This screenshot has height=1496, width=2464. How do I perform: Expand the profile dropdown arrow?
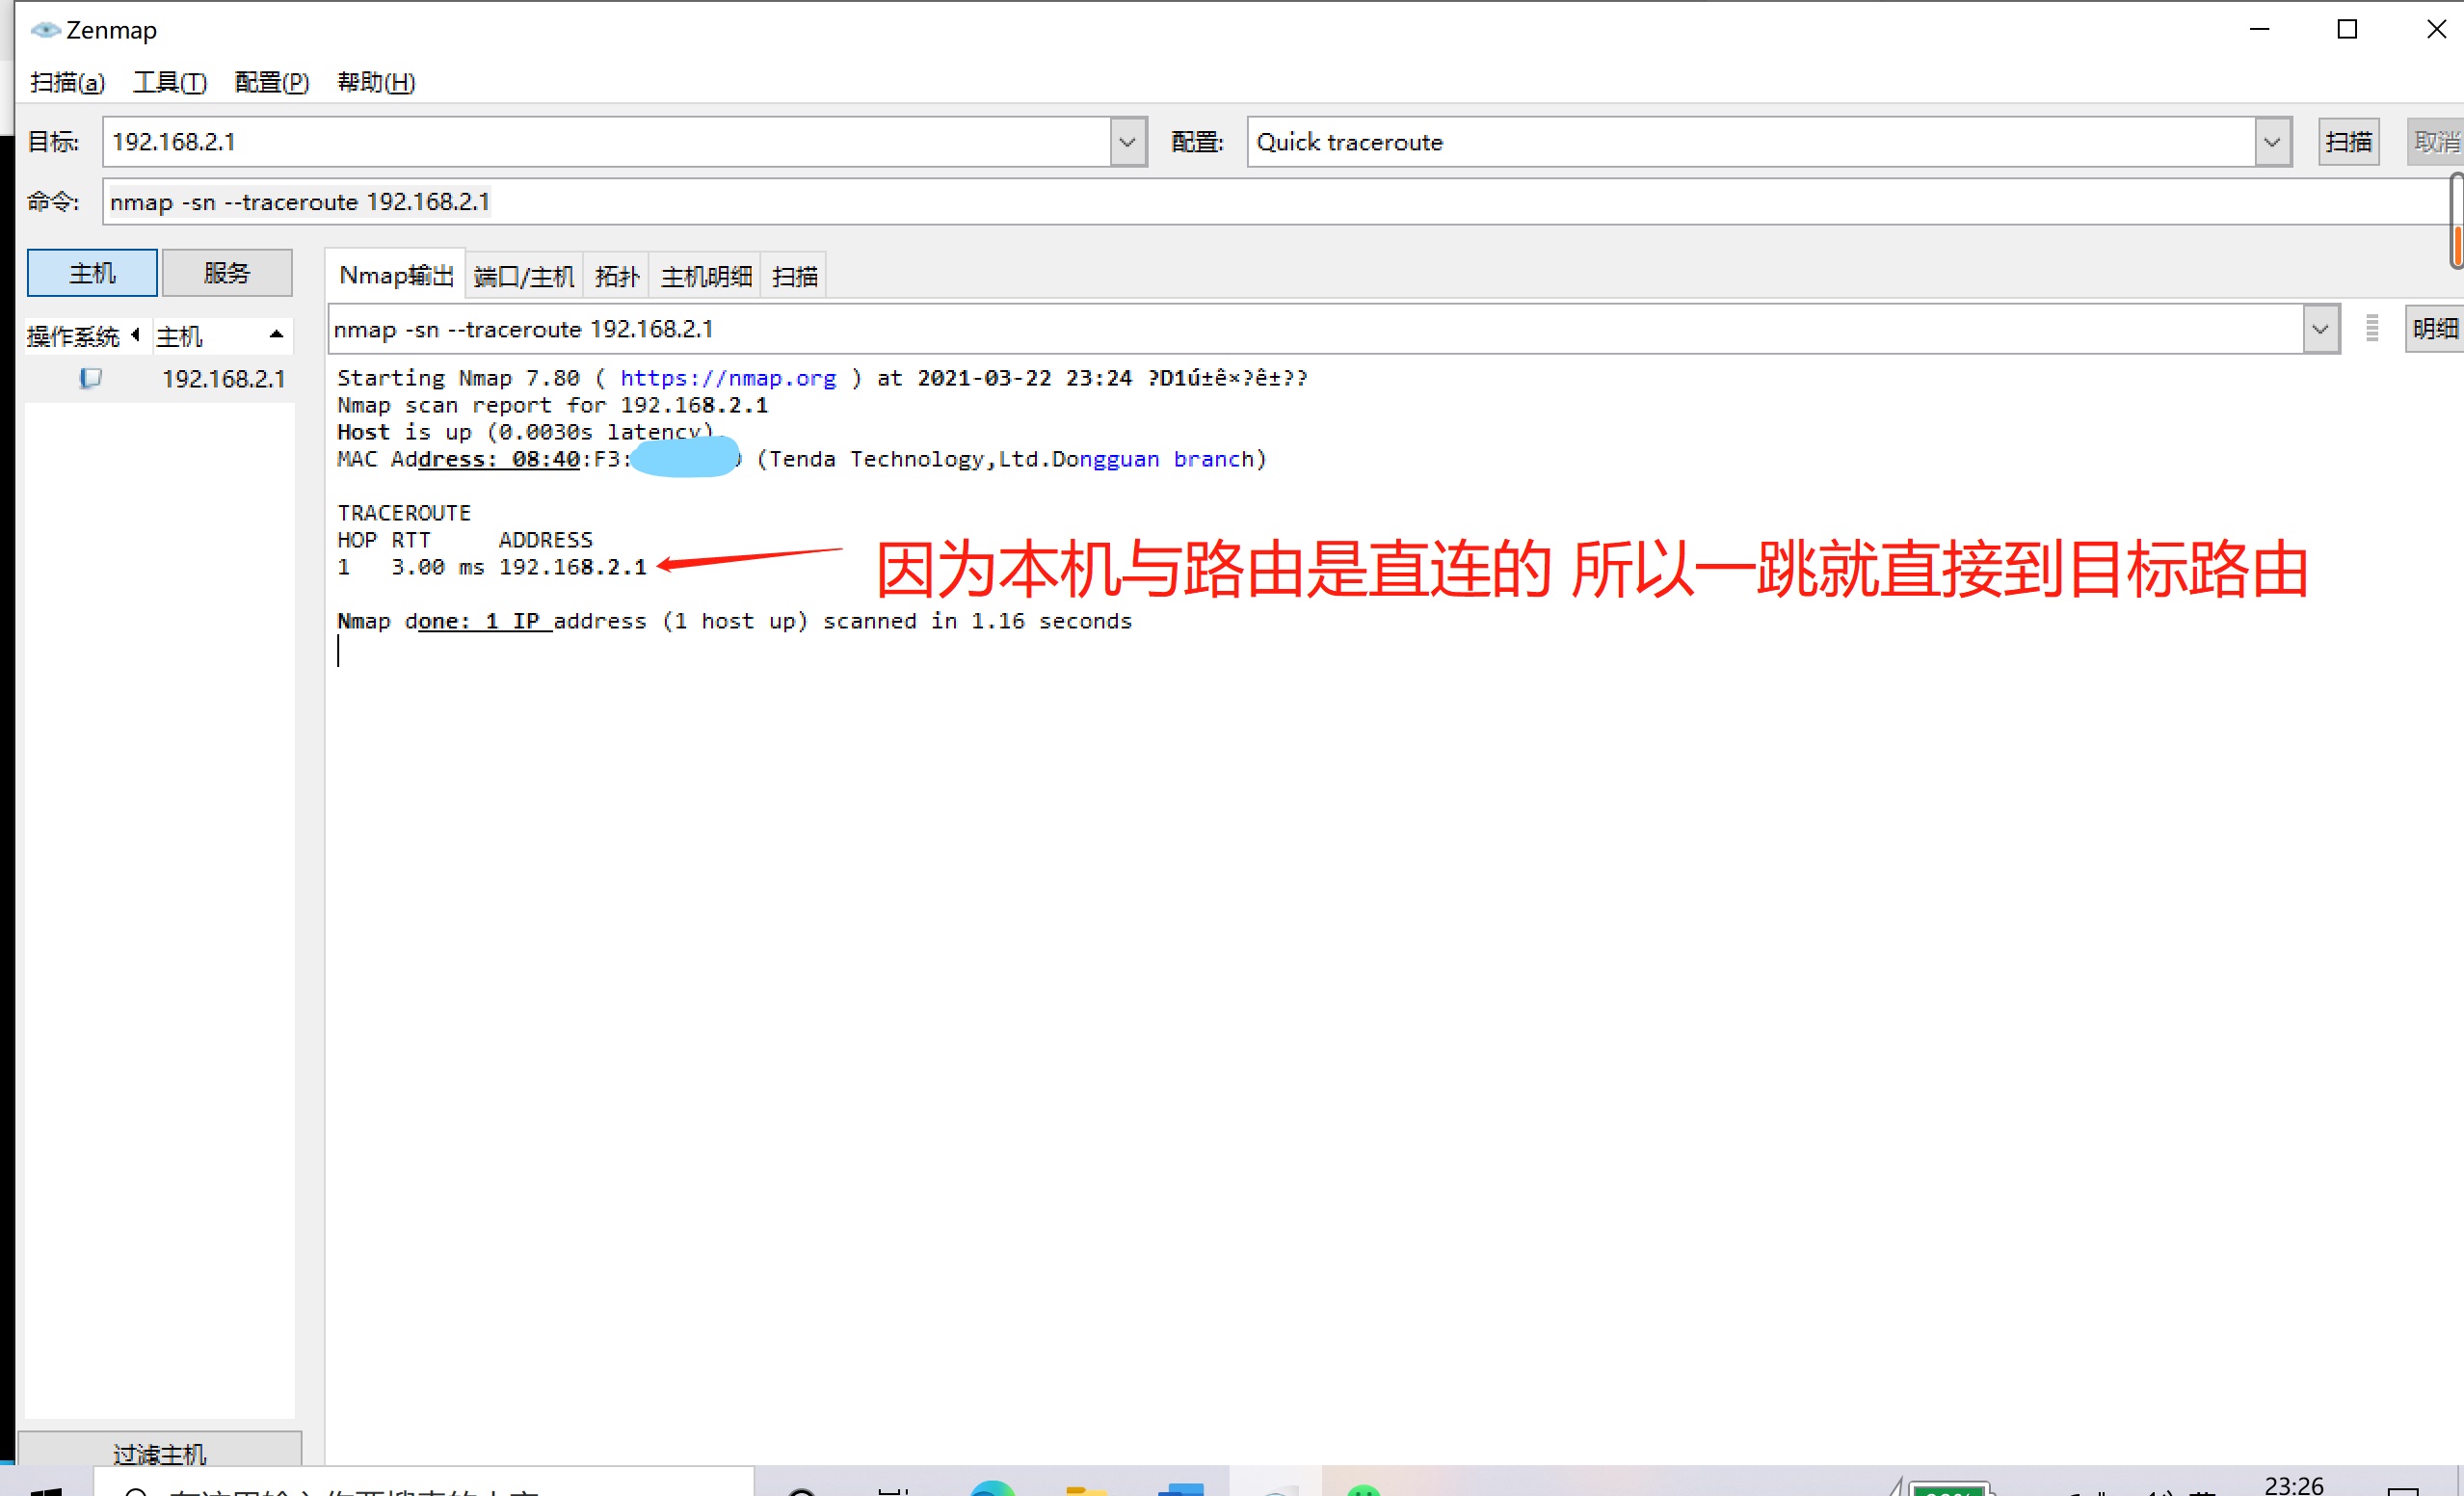(x=2273, y=142)
